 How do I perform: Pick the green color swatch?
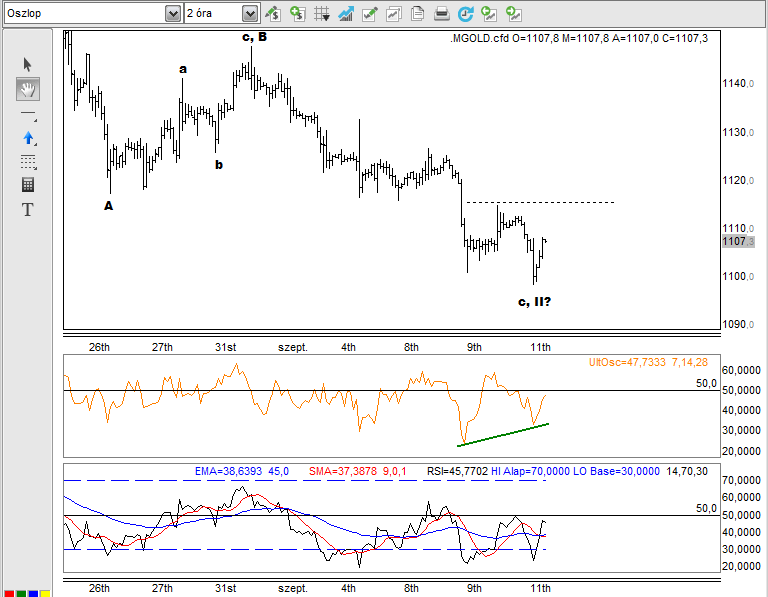tap(21, 594)
